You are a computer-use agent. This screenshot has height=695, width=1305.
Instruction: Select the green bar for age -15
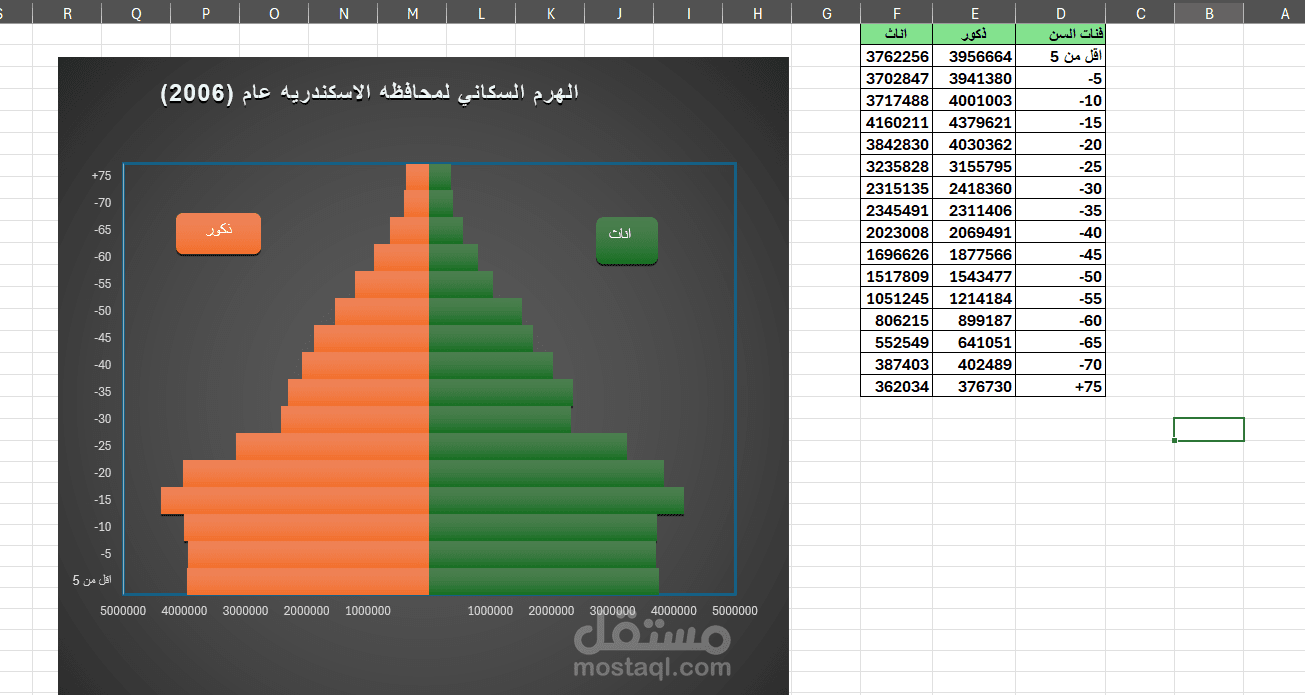(556, 500)
